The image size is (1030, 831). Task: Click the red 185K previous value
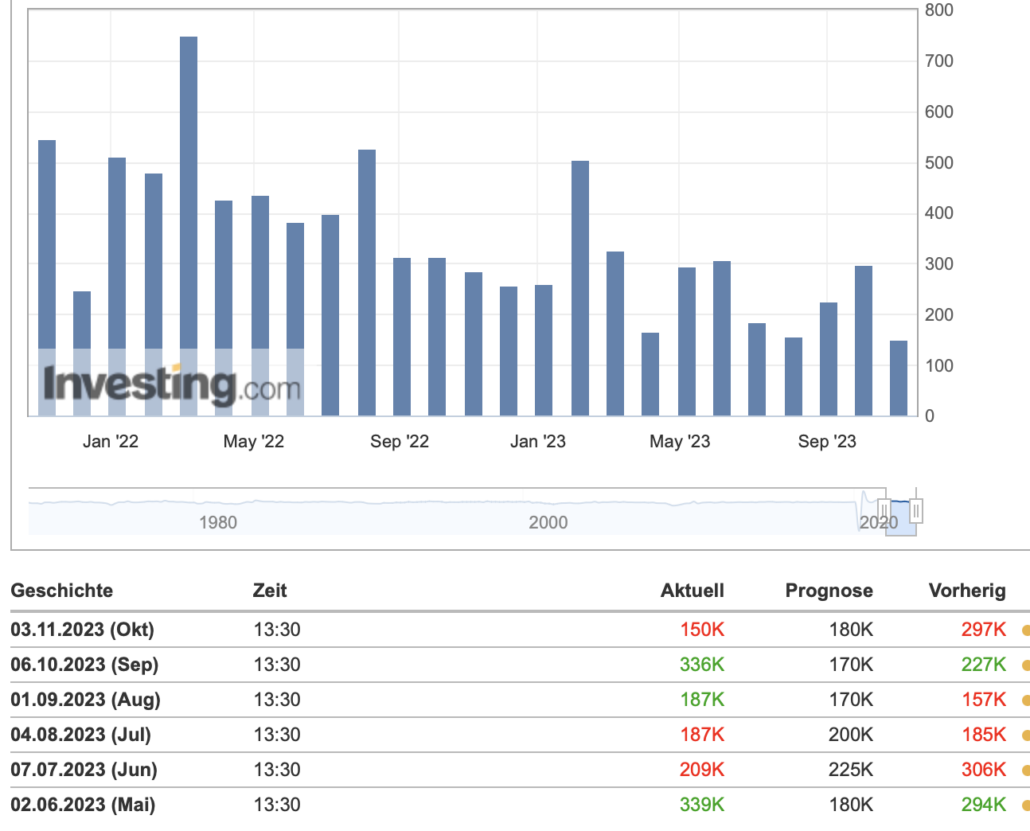point(983,734)
